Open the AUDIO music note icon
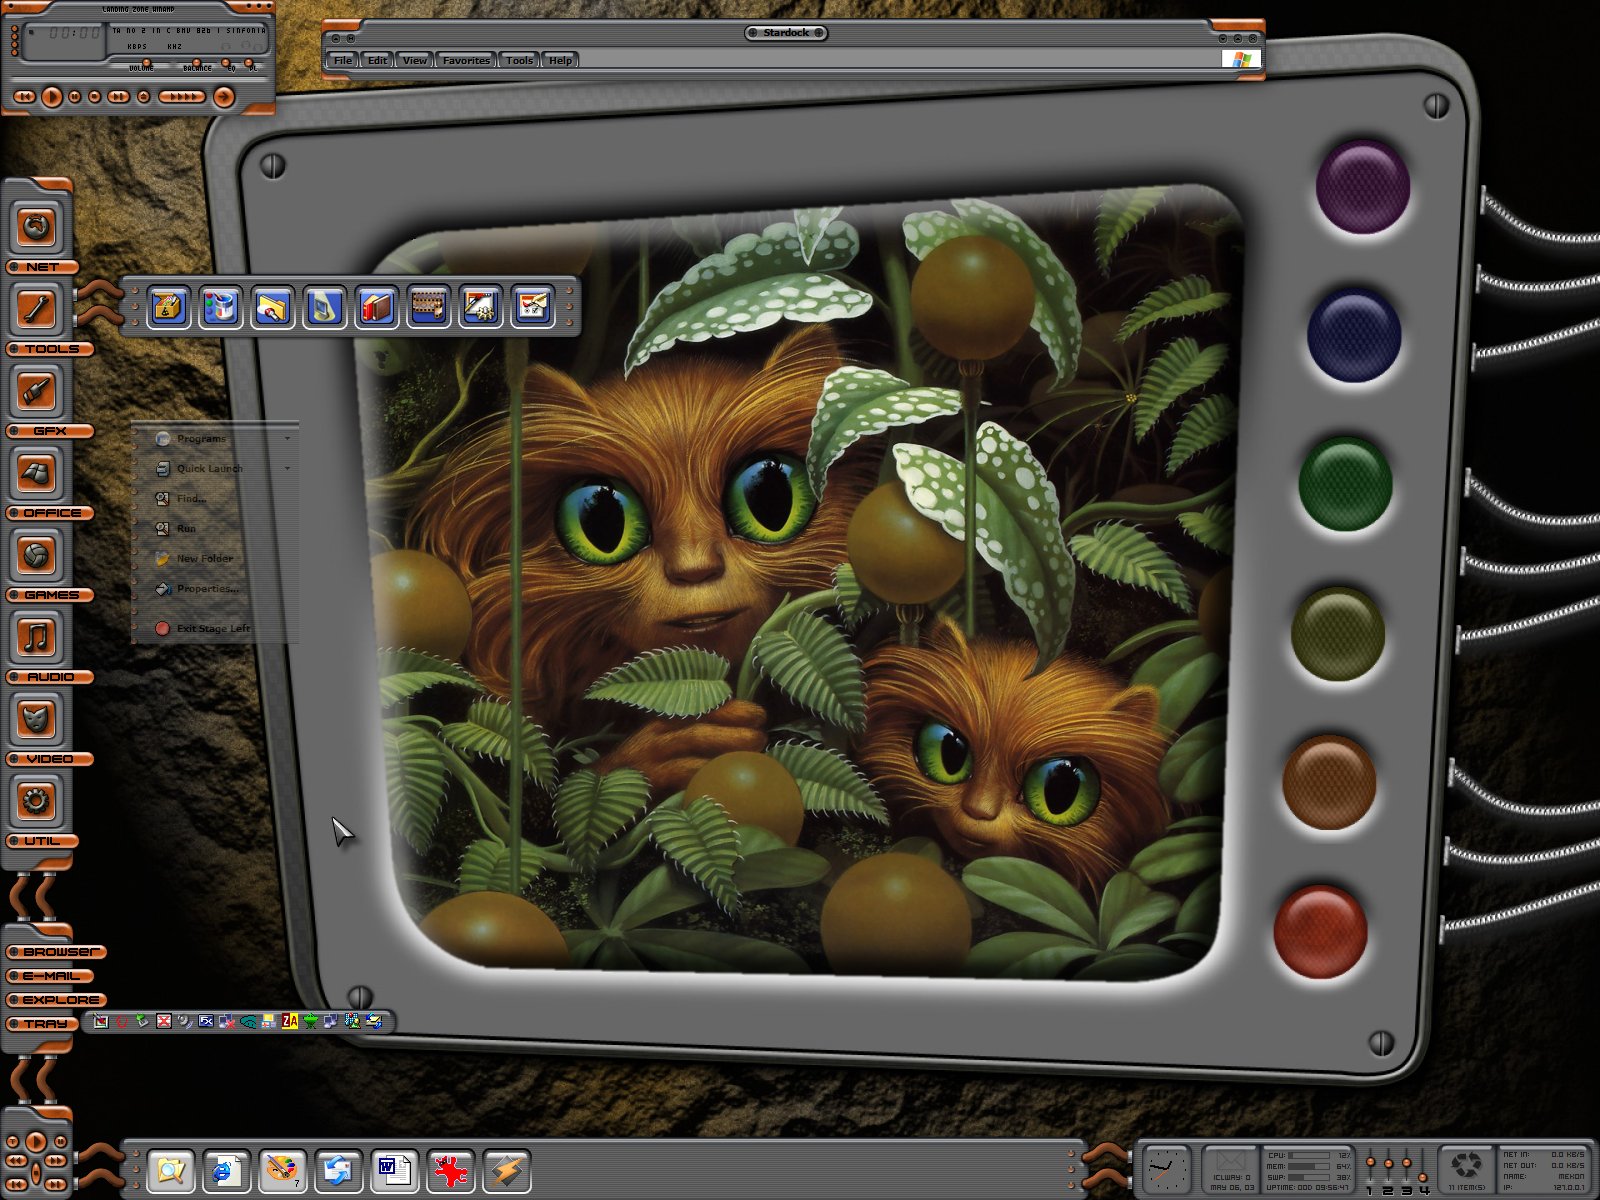The image size is (1600, 1200). pos(37,636)
